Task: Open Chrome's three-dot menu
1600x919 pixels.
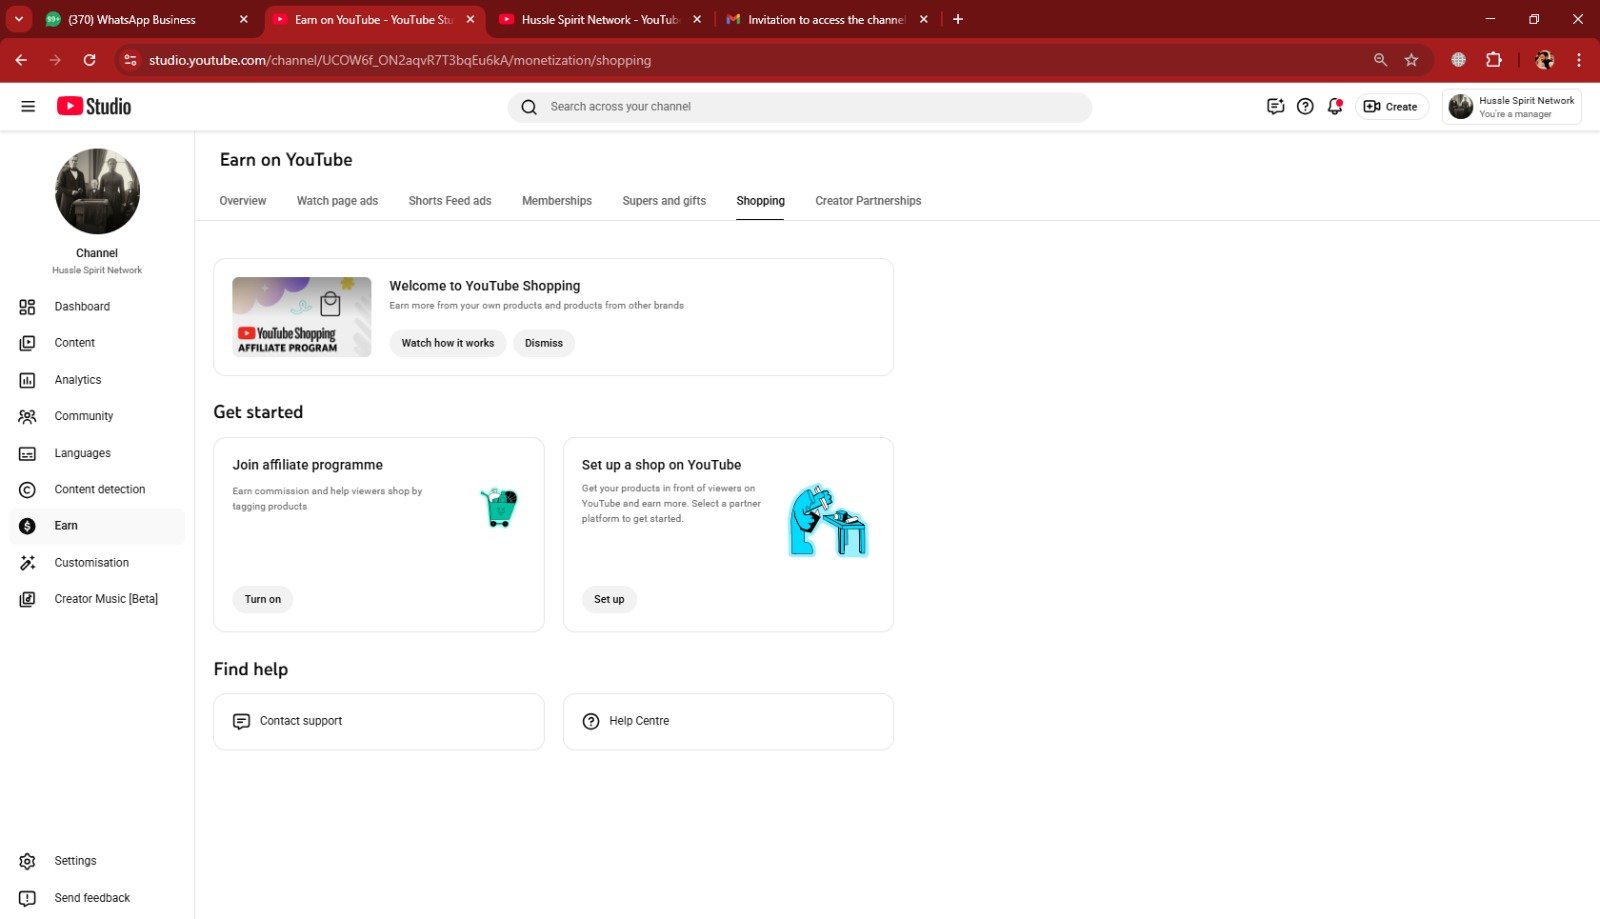Action: coord(1579,60)
